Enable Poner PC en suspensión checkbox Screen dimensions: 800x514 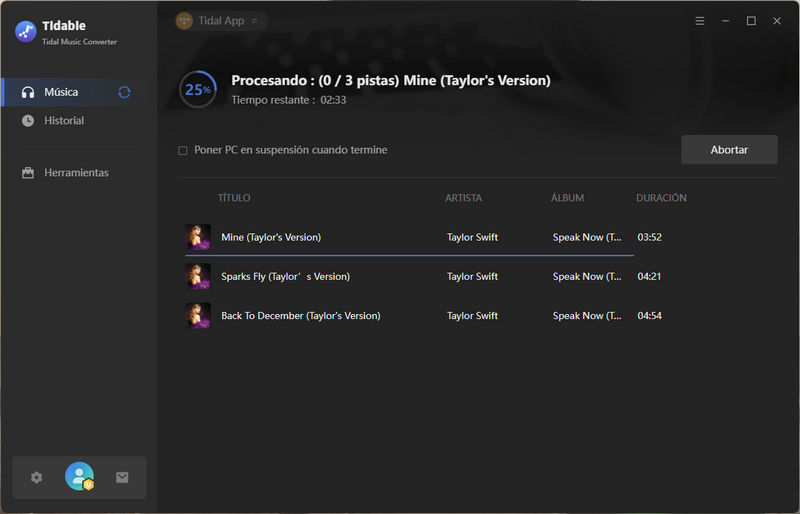tap(183, 150)
